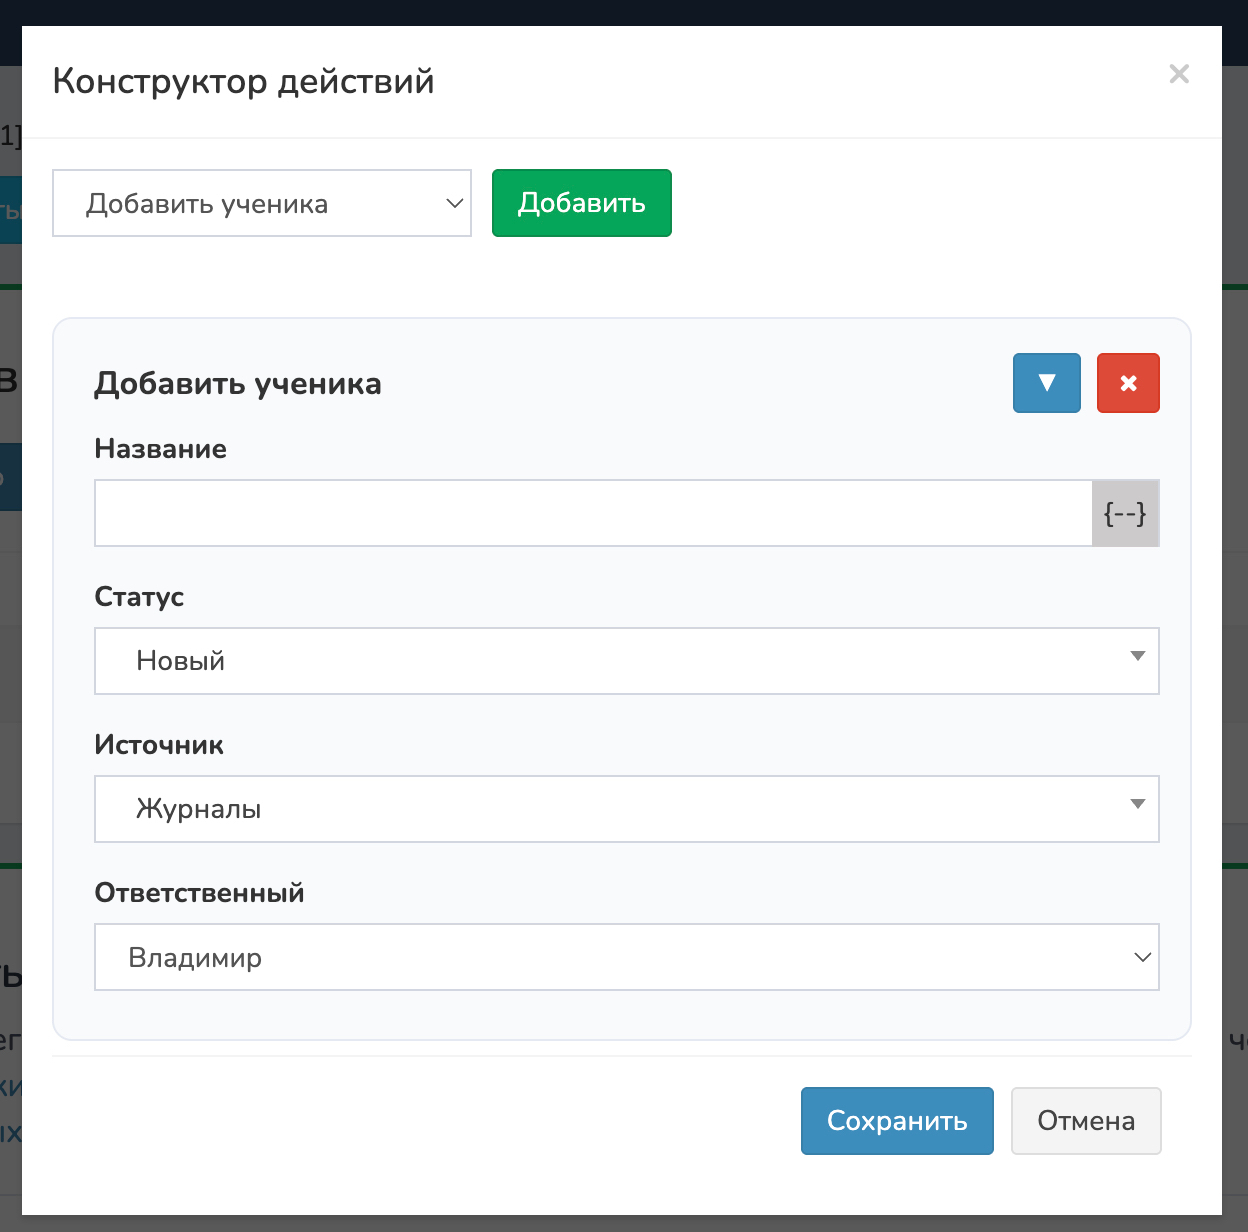This screenshot has width=1248, height=1232.
Task: Open the action type select at top
Action: coord(261,203)
